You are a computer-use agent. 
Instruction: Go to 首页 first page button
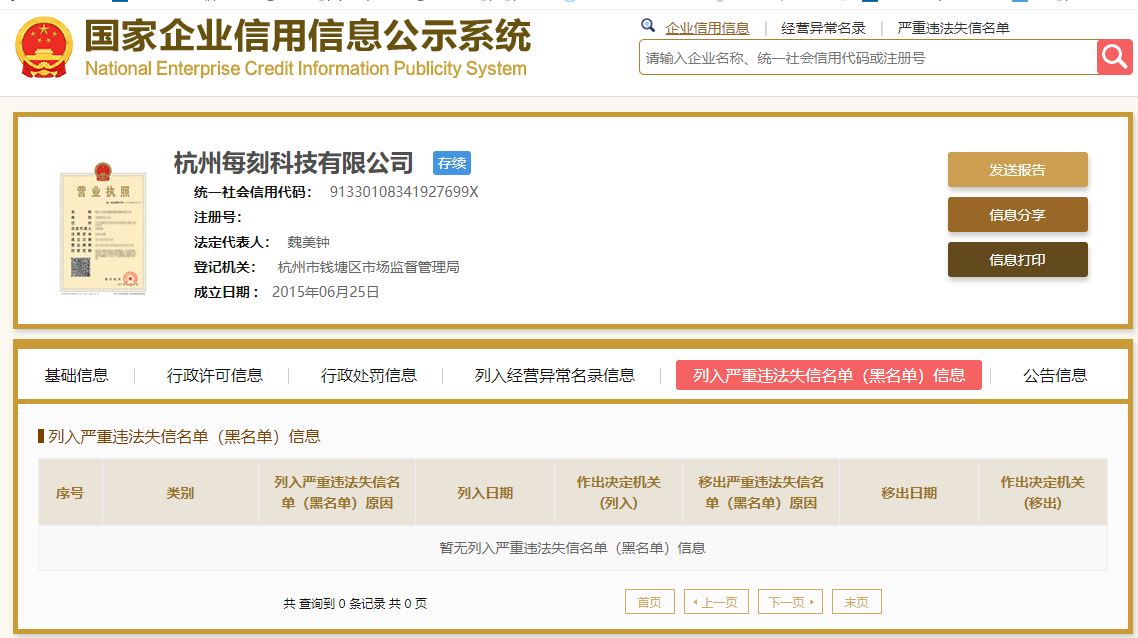650,602
